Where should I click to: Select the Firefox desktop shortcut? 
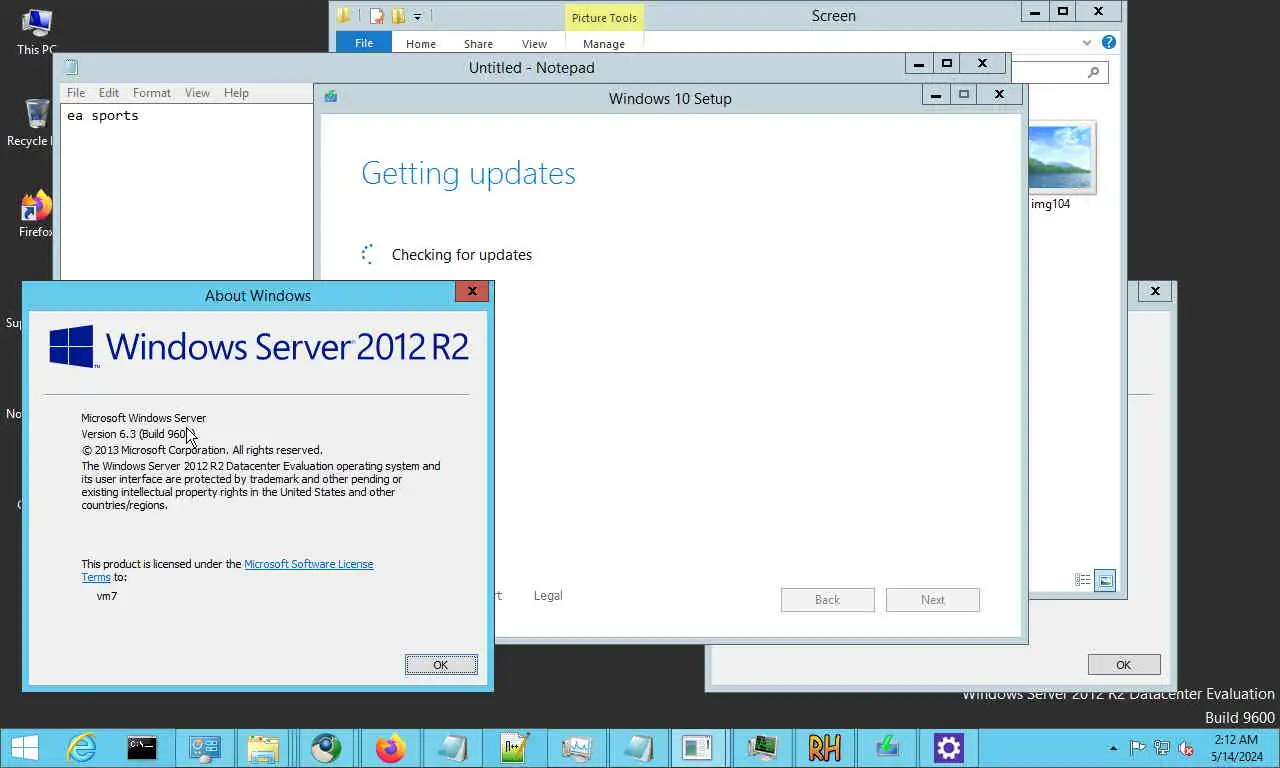(x=36, y=214)
